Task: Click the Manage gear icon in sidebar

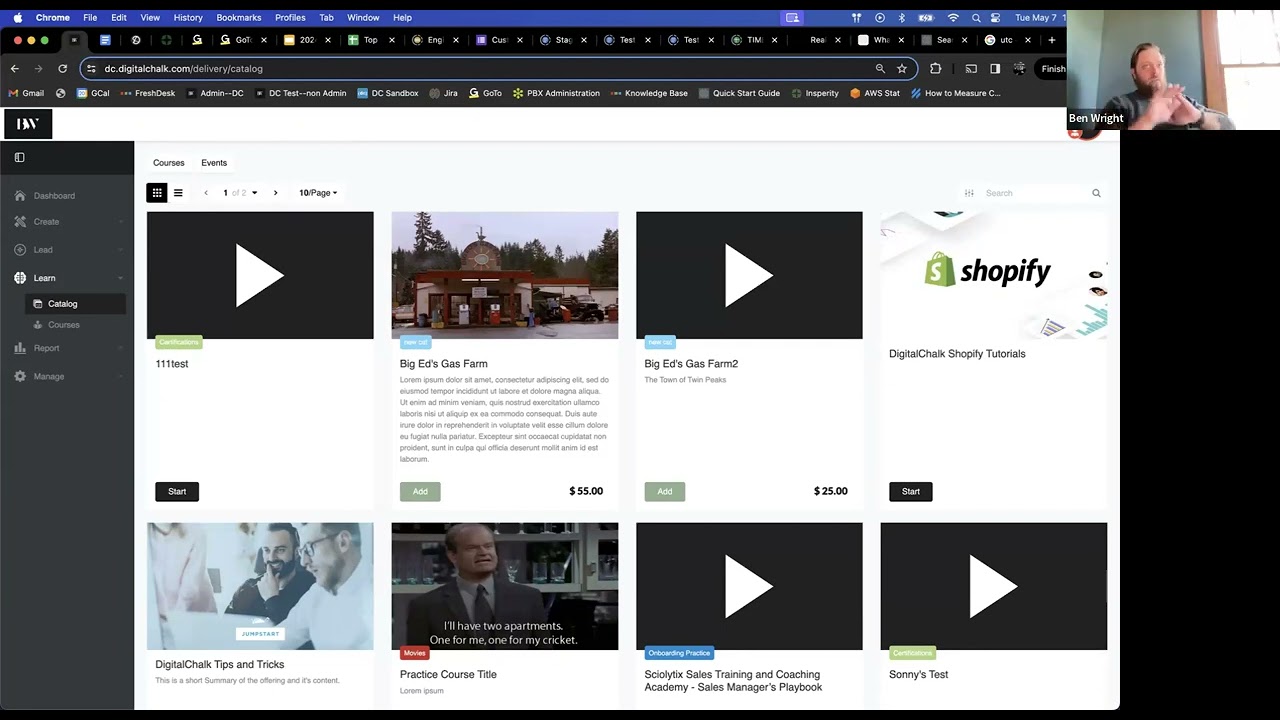Action: (20, 376)
